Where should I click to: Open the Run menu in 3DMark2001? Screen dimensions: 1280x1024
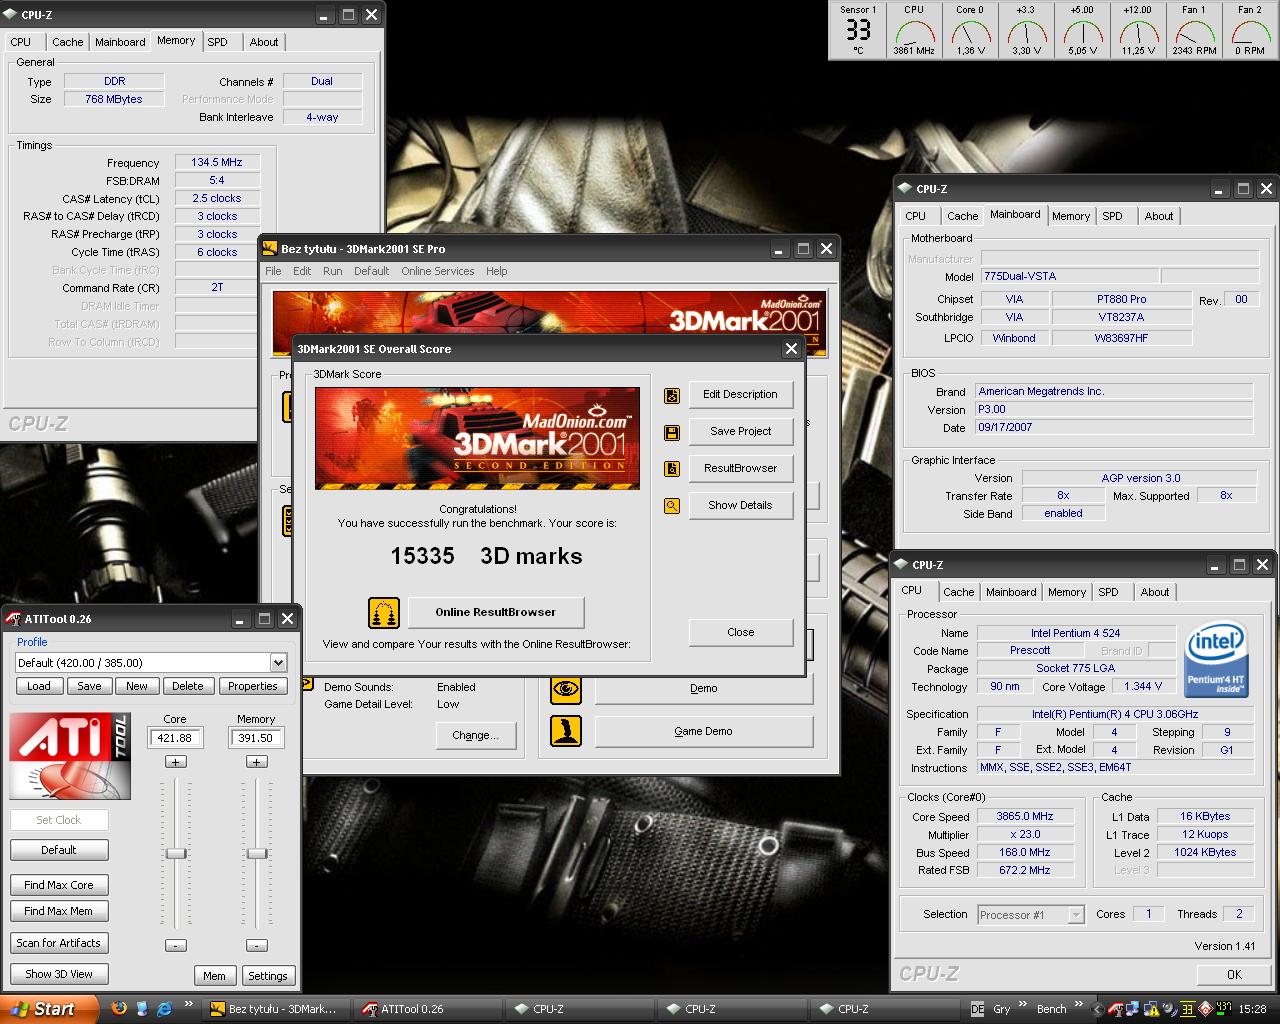332,271
